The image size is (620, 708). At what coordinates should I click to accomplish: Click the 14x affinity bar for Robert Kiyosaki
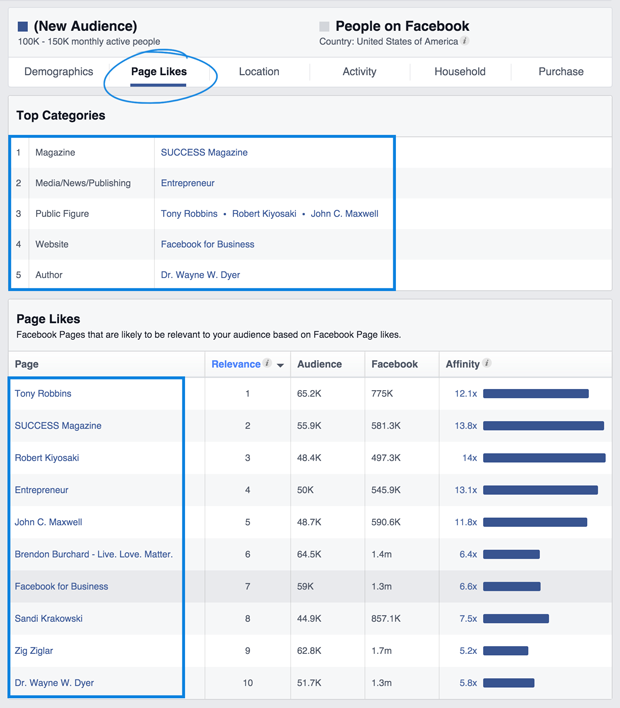[x=544, y=458]
